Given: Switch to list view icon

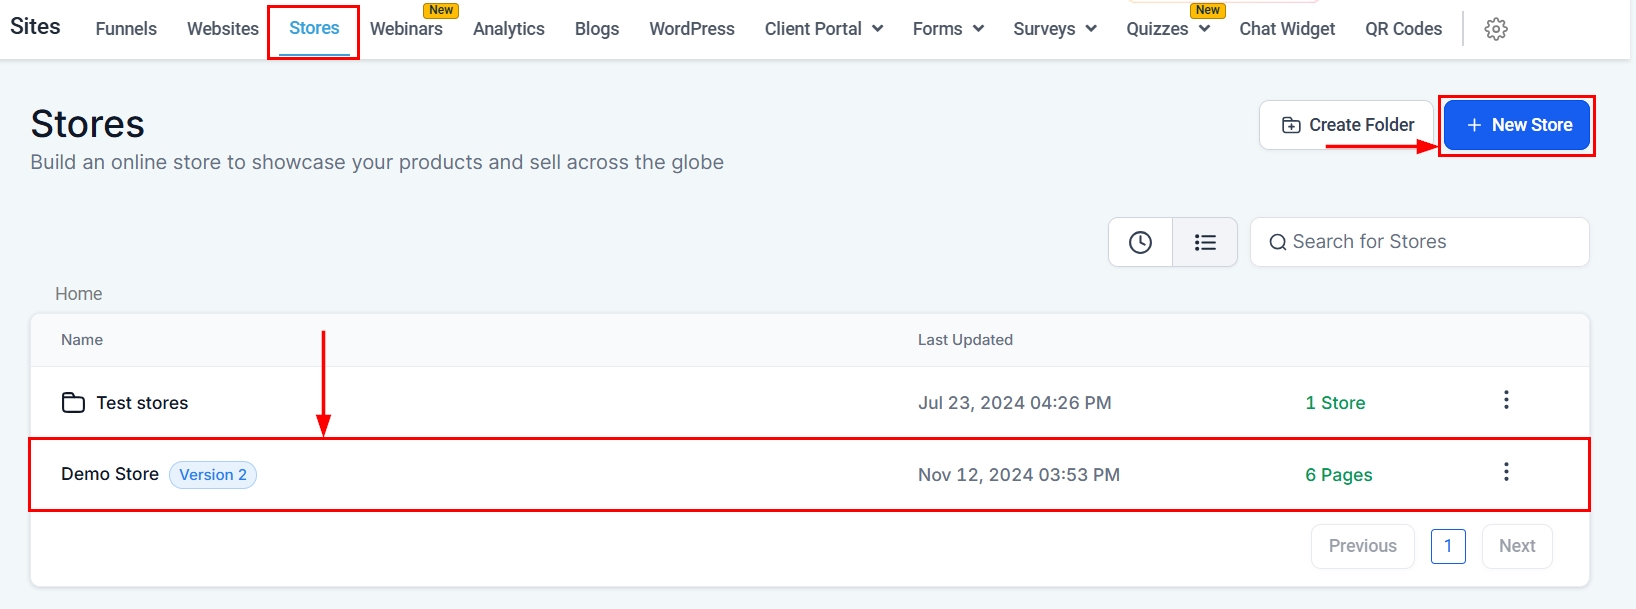Looking at the screenshot, I should coord(1205,242).
